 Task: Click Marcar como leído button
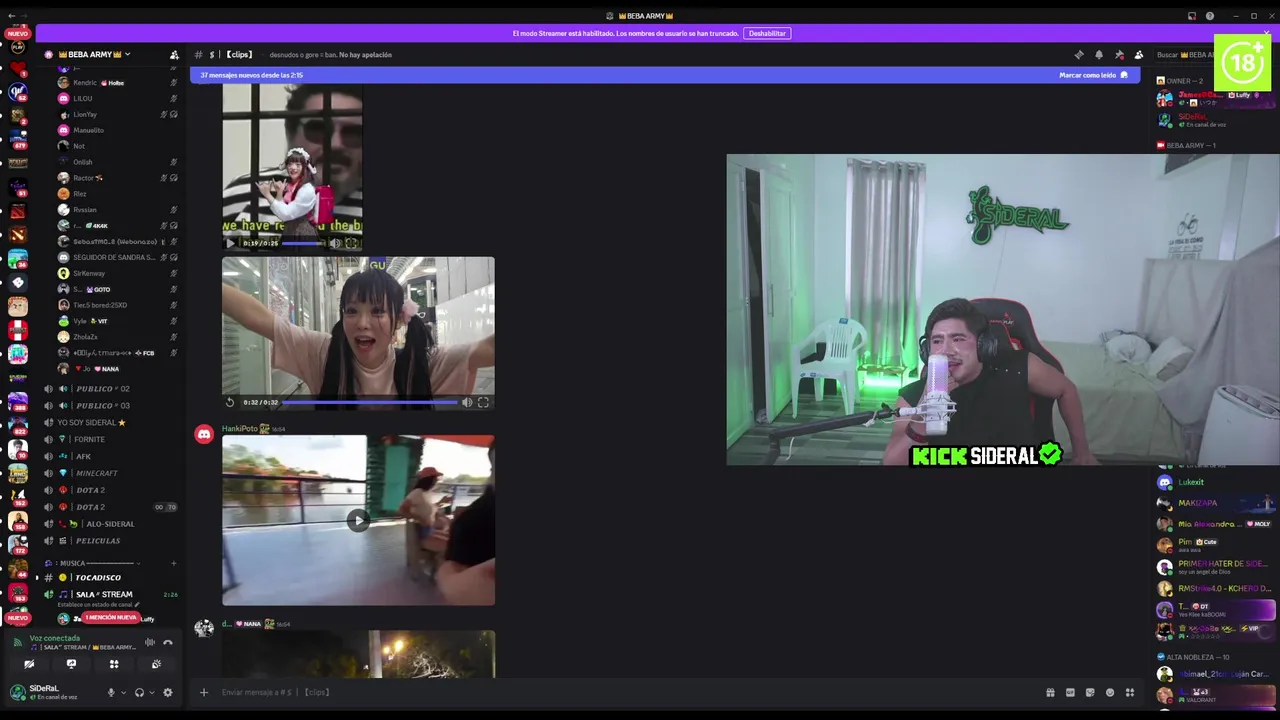[x=1093, y=75]
